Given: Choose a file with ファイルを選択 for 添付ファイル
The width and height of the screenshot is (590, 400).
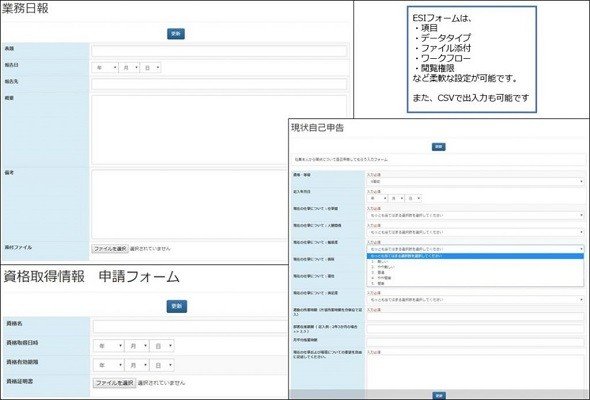Looking at the screenshot, I should click(110, 249).
